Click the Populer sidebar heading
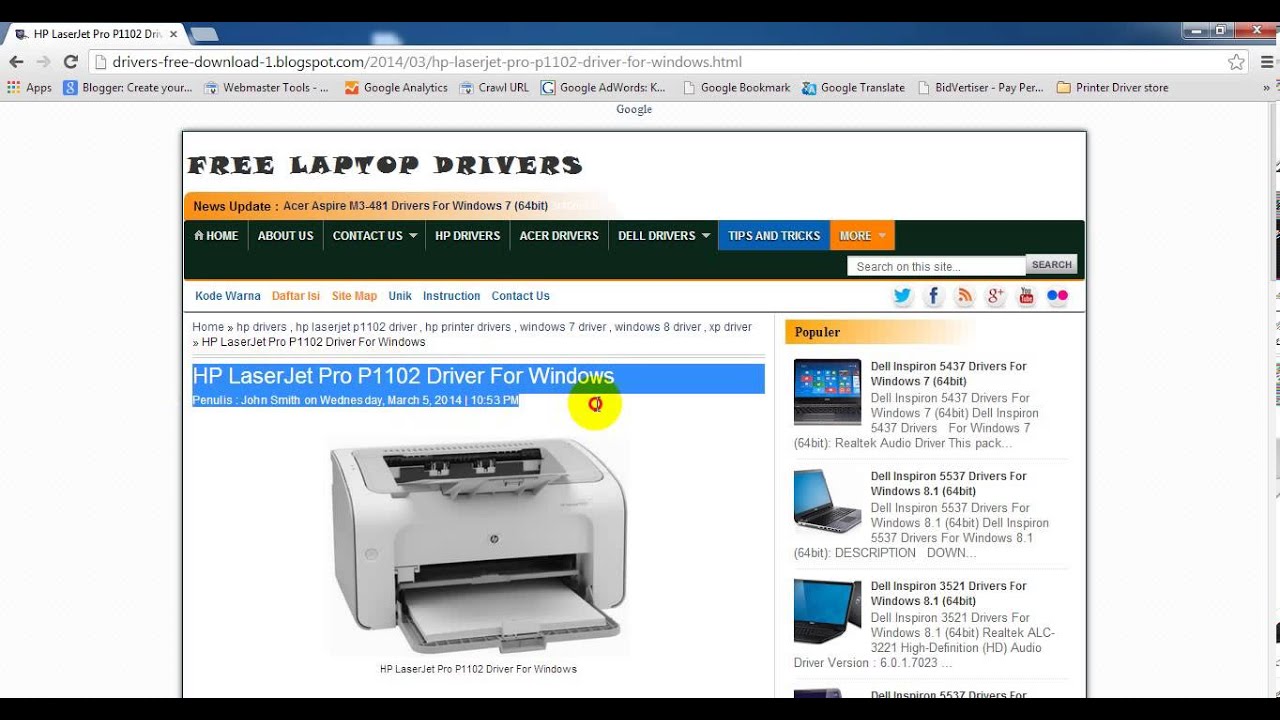Screen dimensions: 1280x720 click(x=817, y=332)
